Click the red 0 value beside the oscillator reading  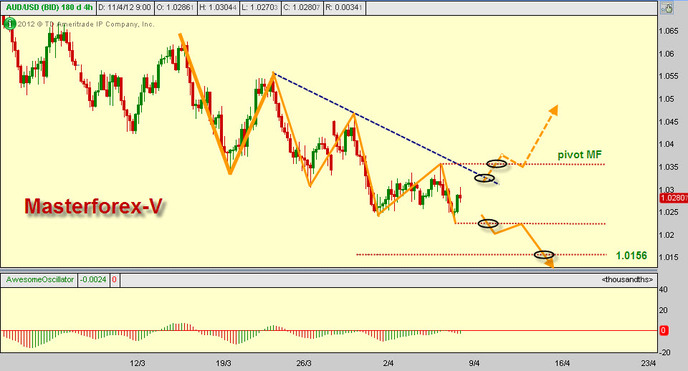point(115,280)
